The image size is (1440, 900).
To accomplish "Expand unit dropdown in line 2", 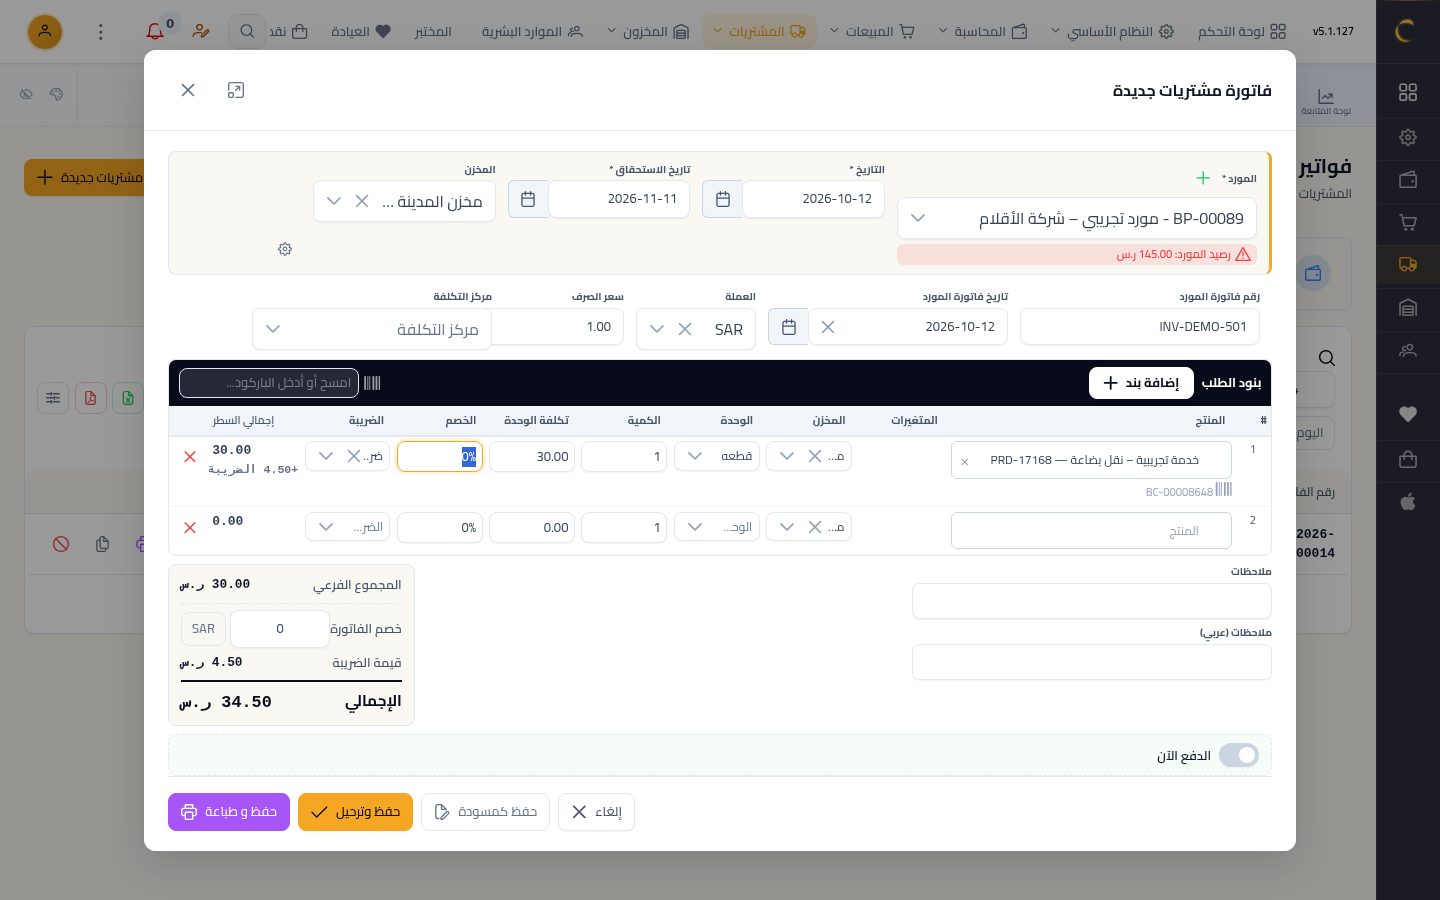I will 695,527.
